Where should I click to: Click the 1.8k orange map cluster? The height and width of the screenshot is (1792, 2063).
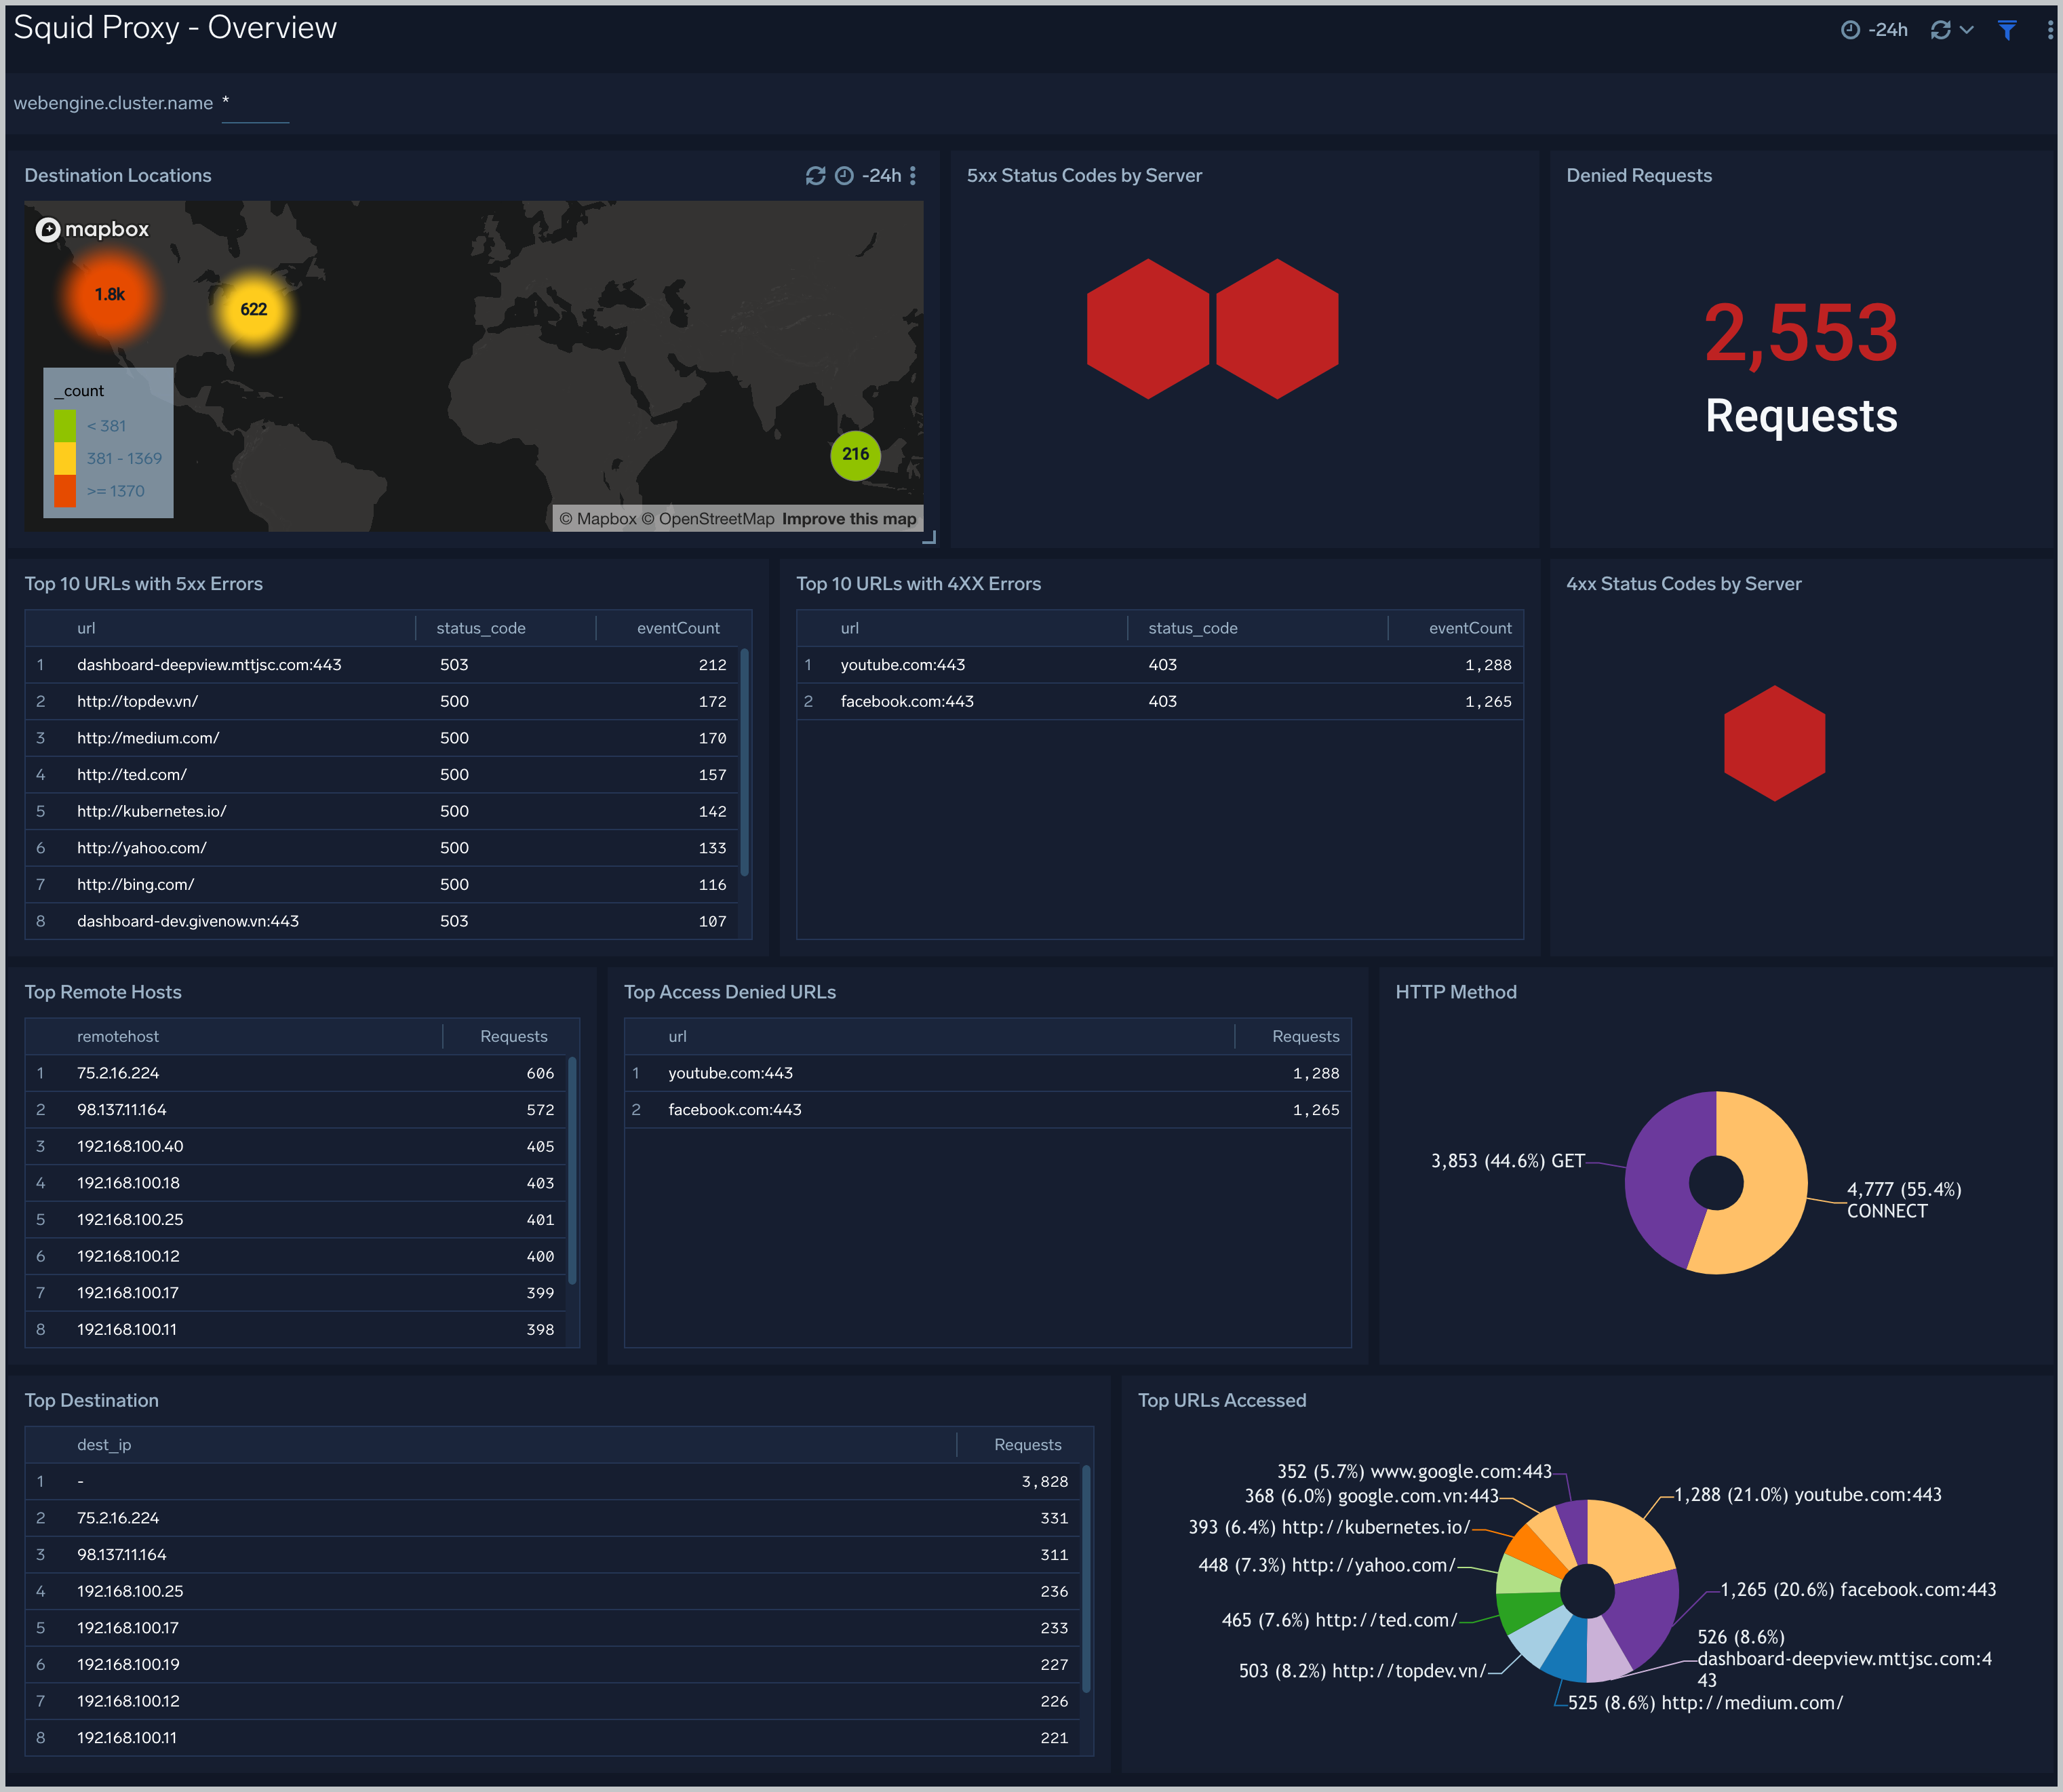pyautogui.click(x=110, y=295)
